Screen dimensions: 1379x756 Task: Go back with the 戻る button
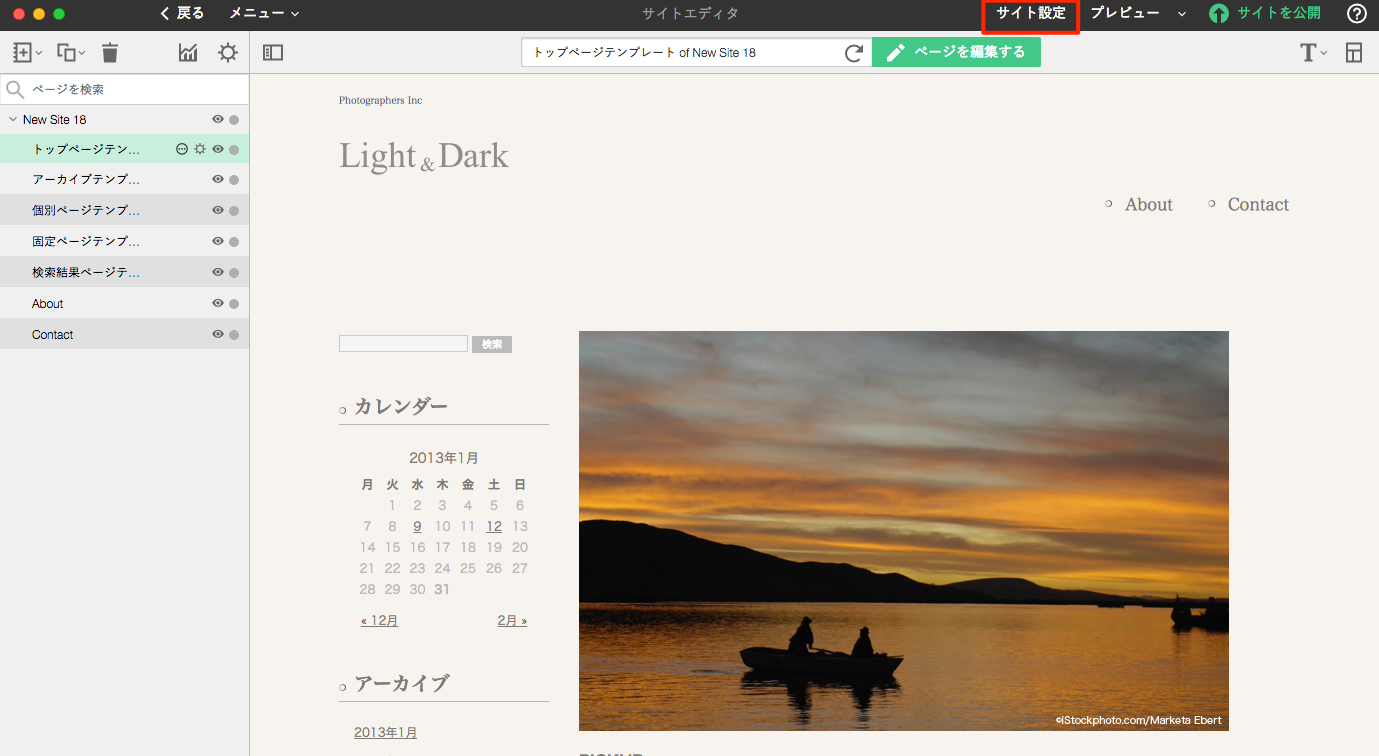pyautogui.click(x=182, y=13)
